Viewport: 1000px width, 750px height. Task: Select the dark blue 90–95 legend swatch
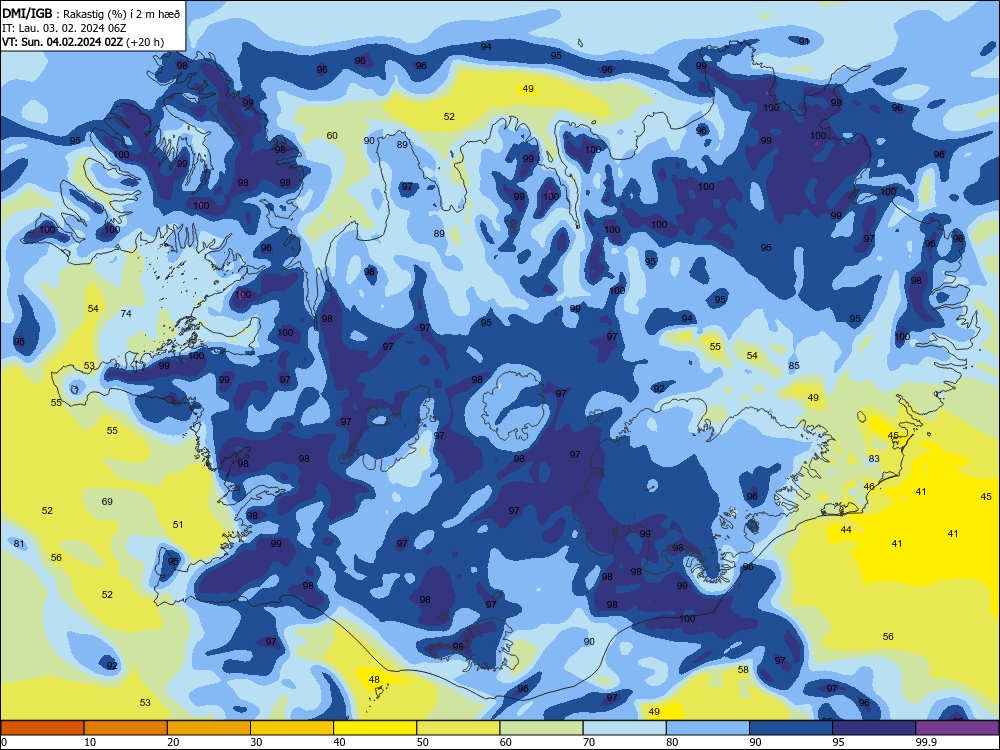pyautogui.click(x=791, y=728)
